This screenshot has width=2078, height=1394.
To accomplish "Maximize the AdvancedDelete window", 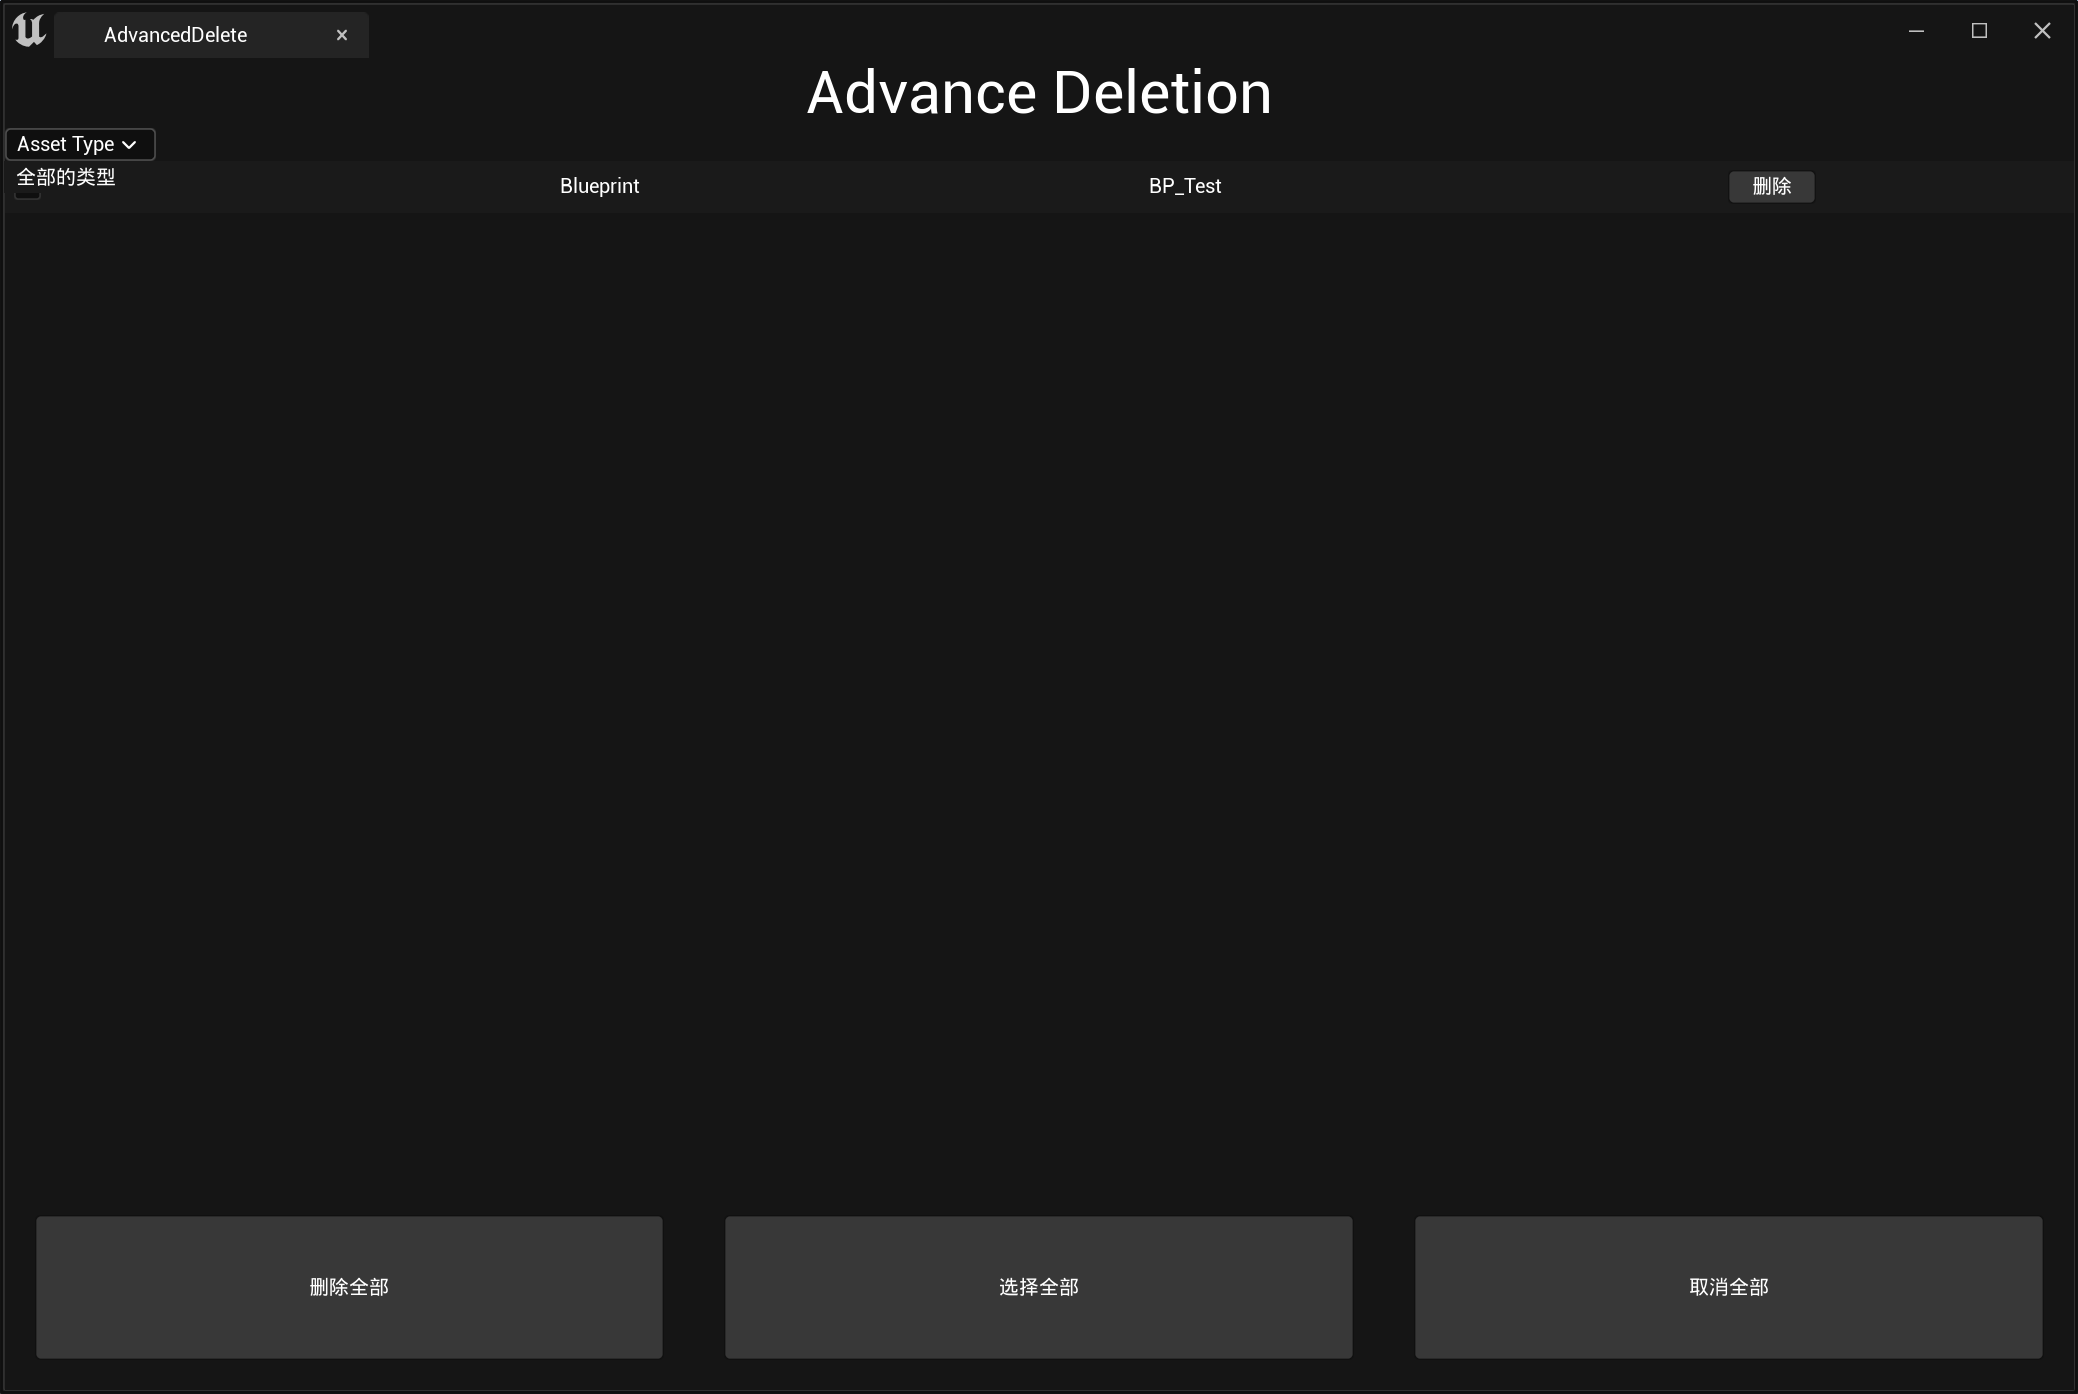I will (1979, 31).
